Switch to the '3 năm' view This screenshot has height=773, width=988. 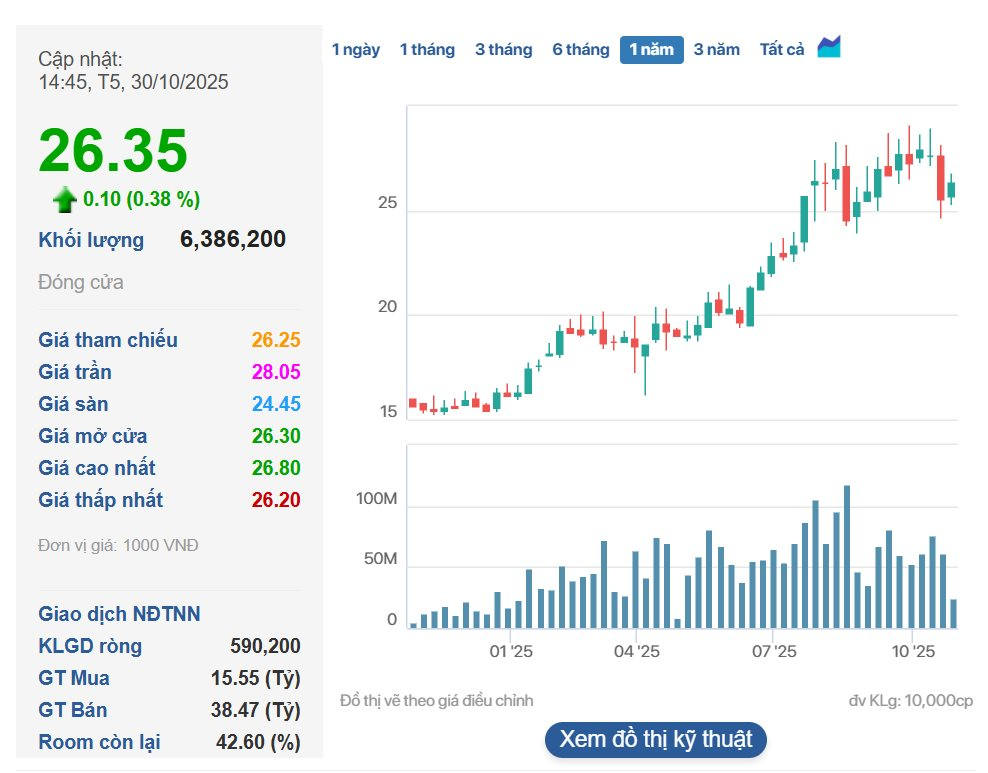716,49
